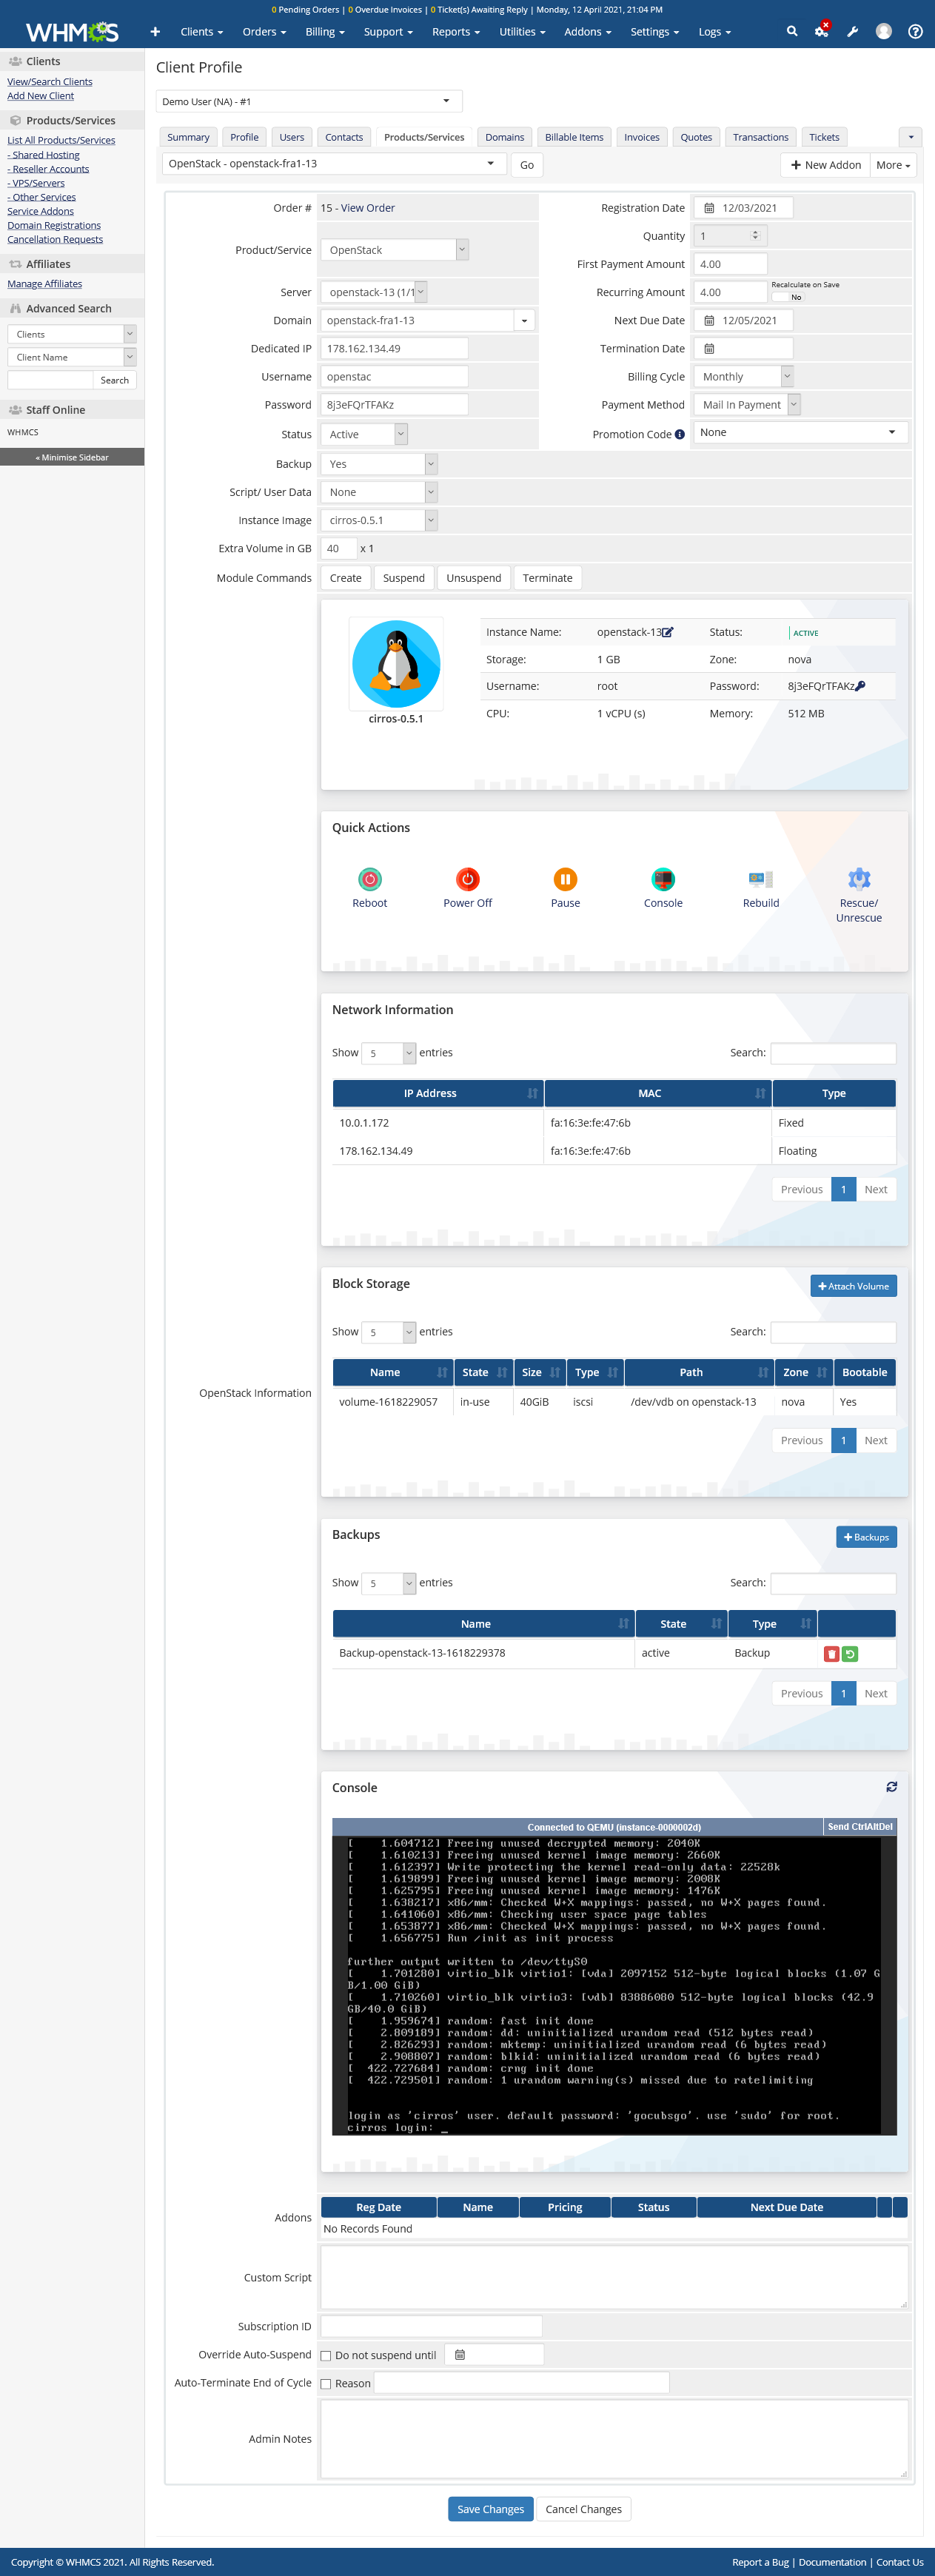Click the Quantity stepper control
Viewport: 935px width, 2576px height.
click(x=755, y=236)
